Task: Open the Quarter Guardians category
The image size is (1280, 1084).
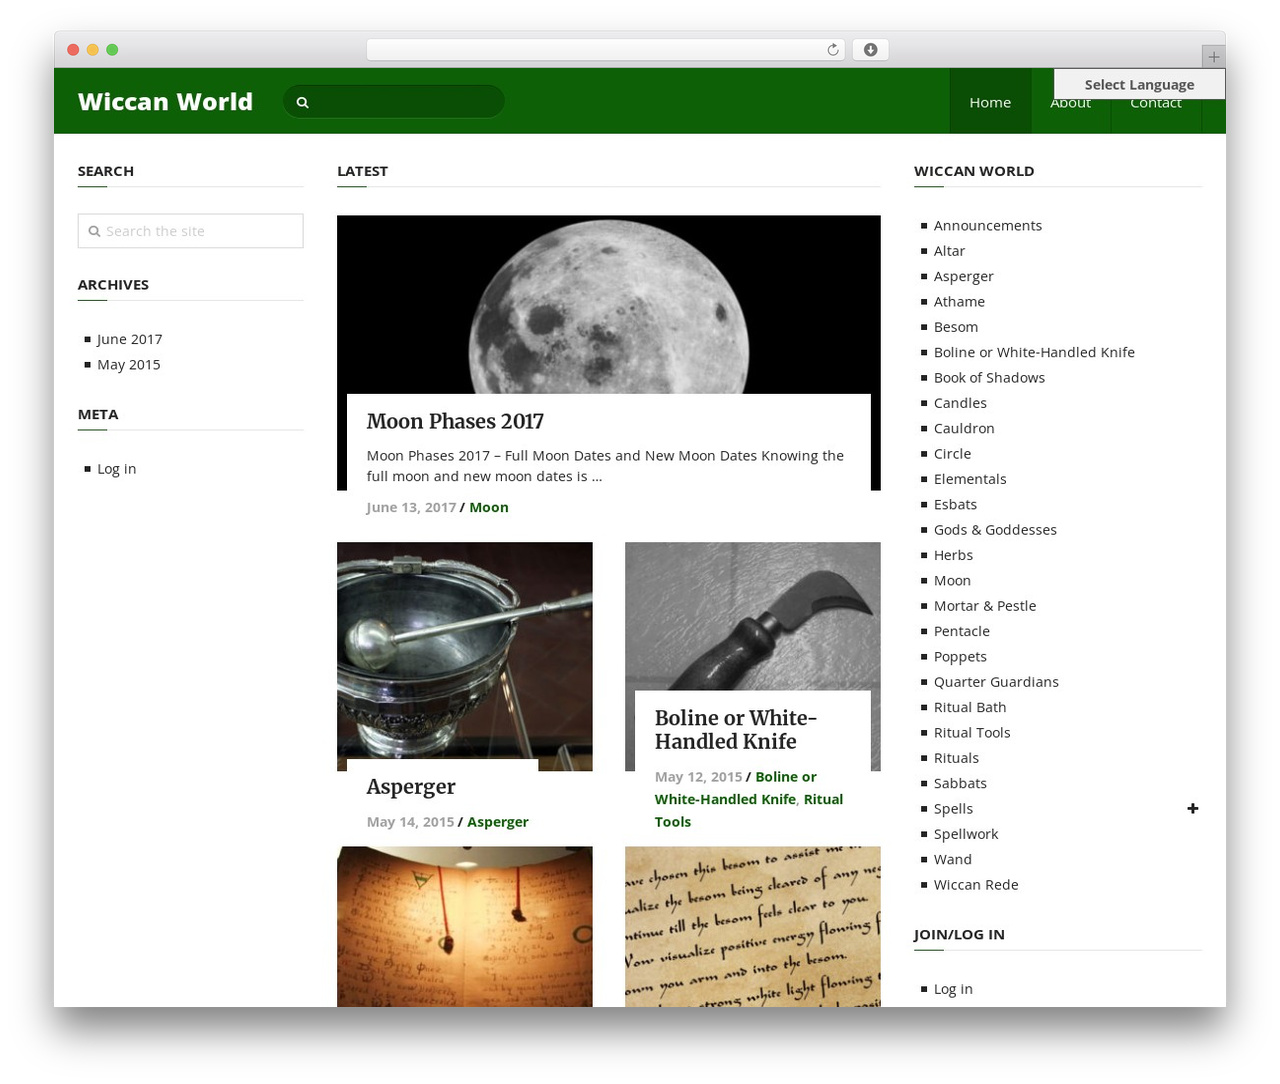Action: [x=996, y=681]
